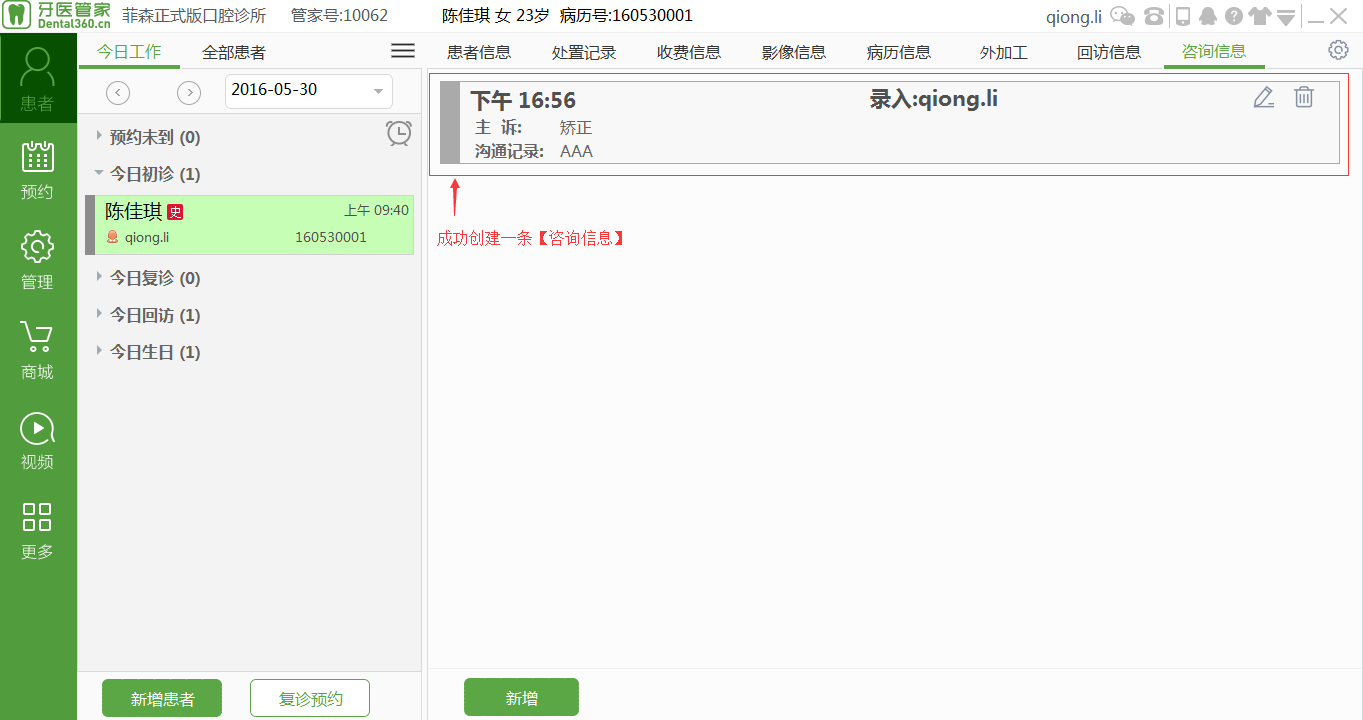
Task: Click 管家号:10062 in title bar
Action: point(339,16)
